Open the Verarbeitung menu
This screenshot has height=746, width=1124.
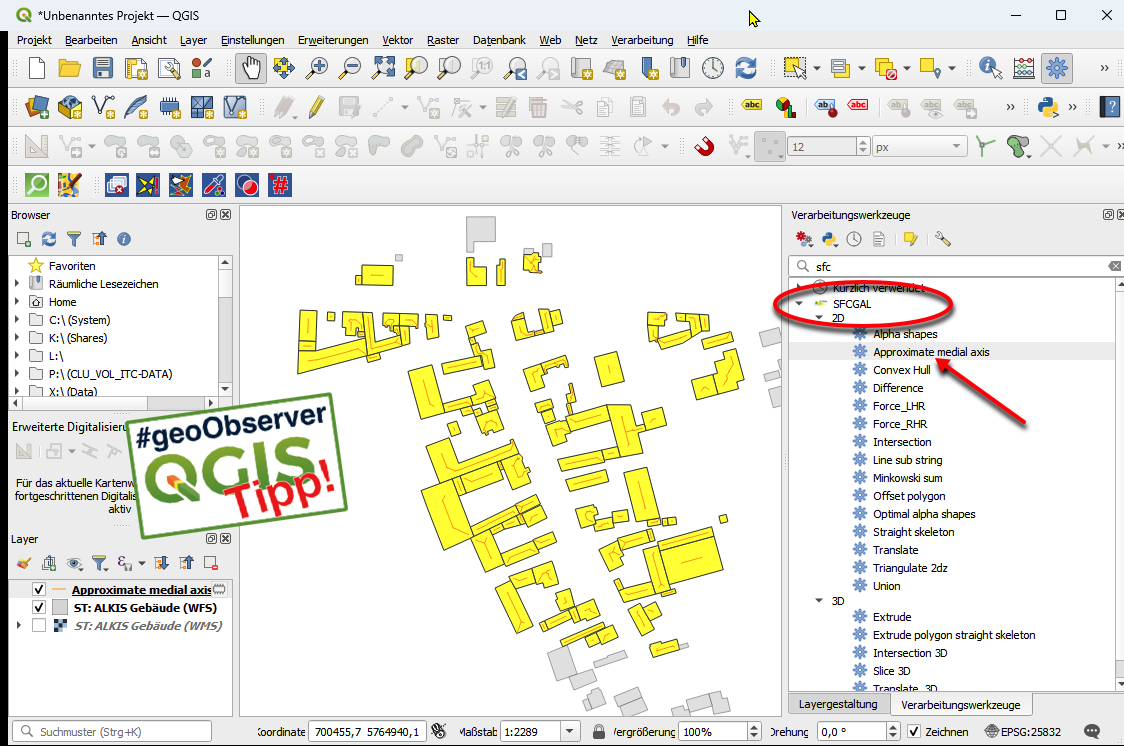pyautogui.click(x=642, y=40)
